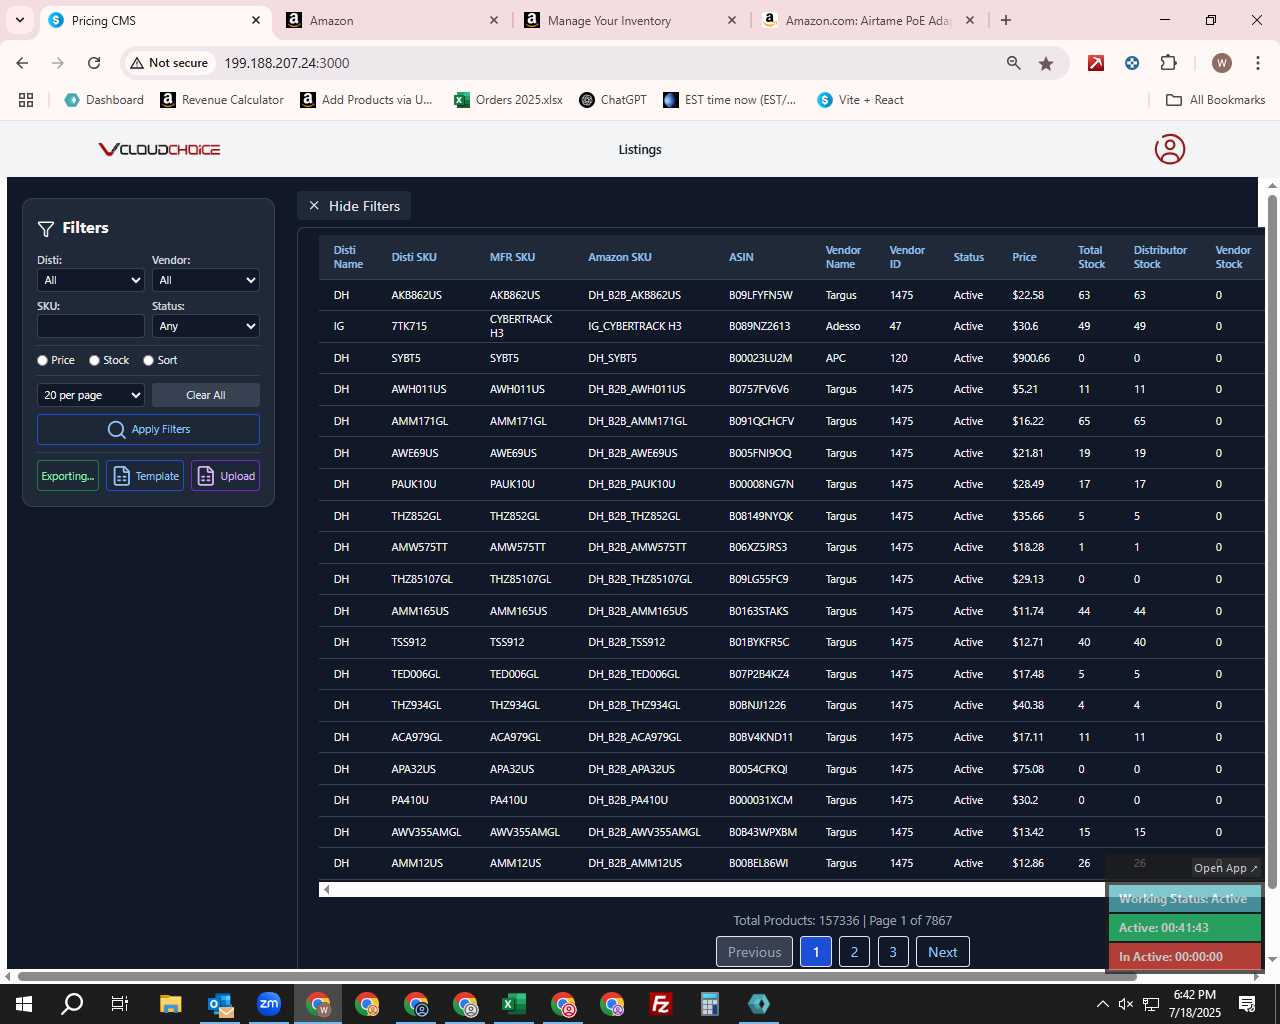Switch to the Amazon tab
Screen dimensions: 1280x1024
click(391, 20)
